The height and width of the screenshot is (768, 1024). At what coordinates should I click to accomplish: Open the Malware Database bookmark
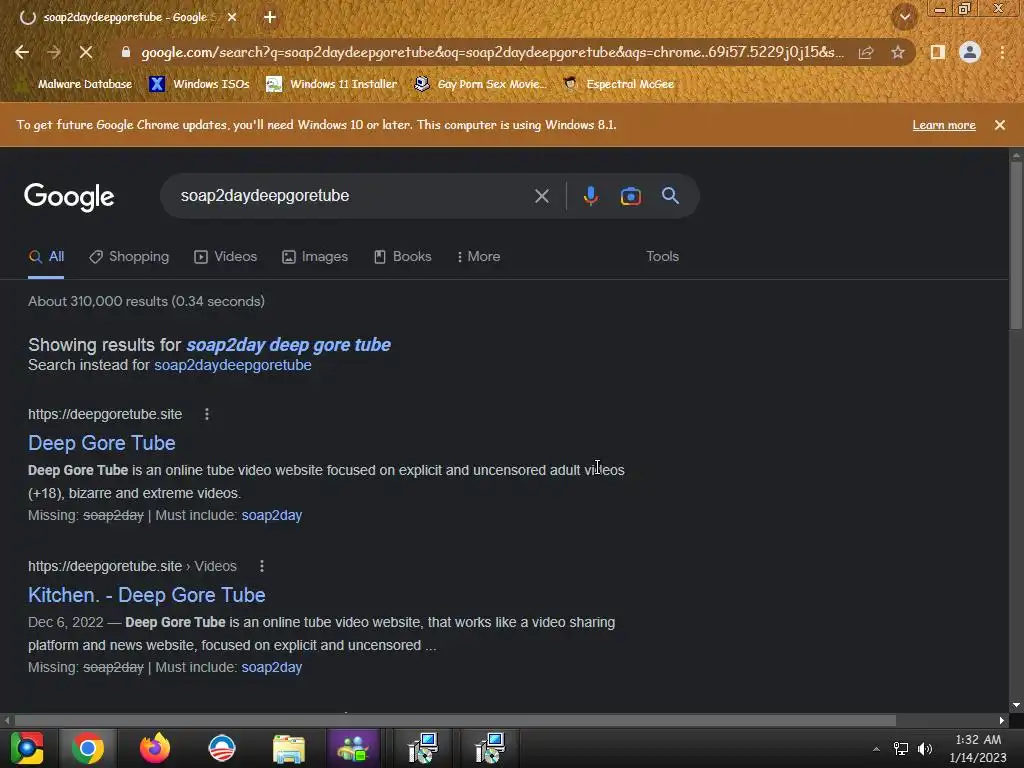(76, 84)
